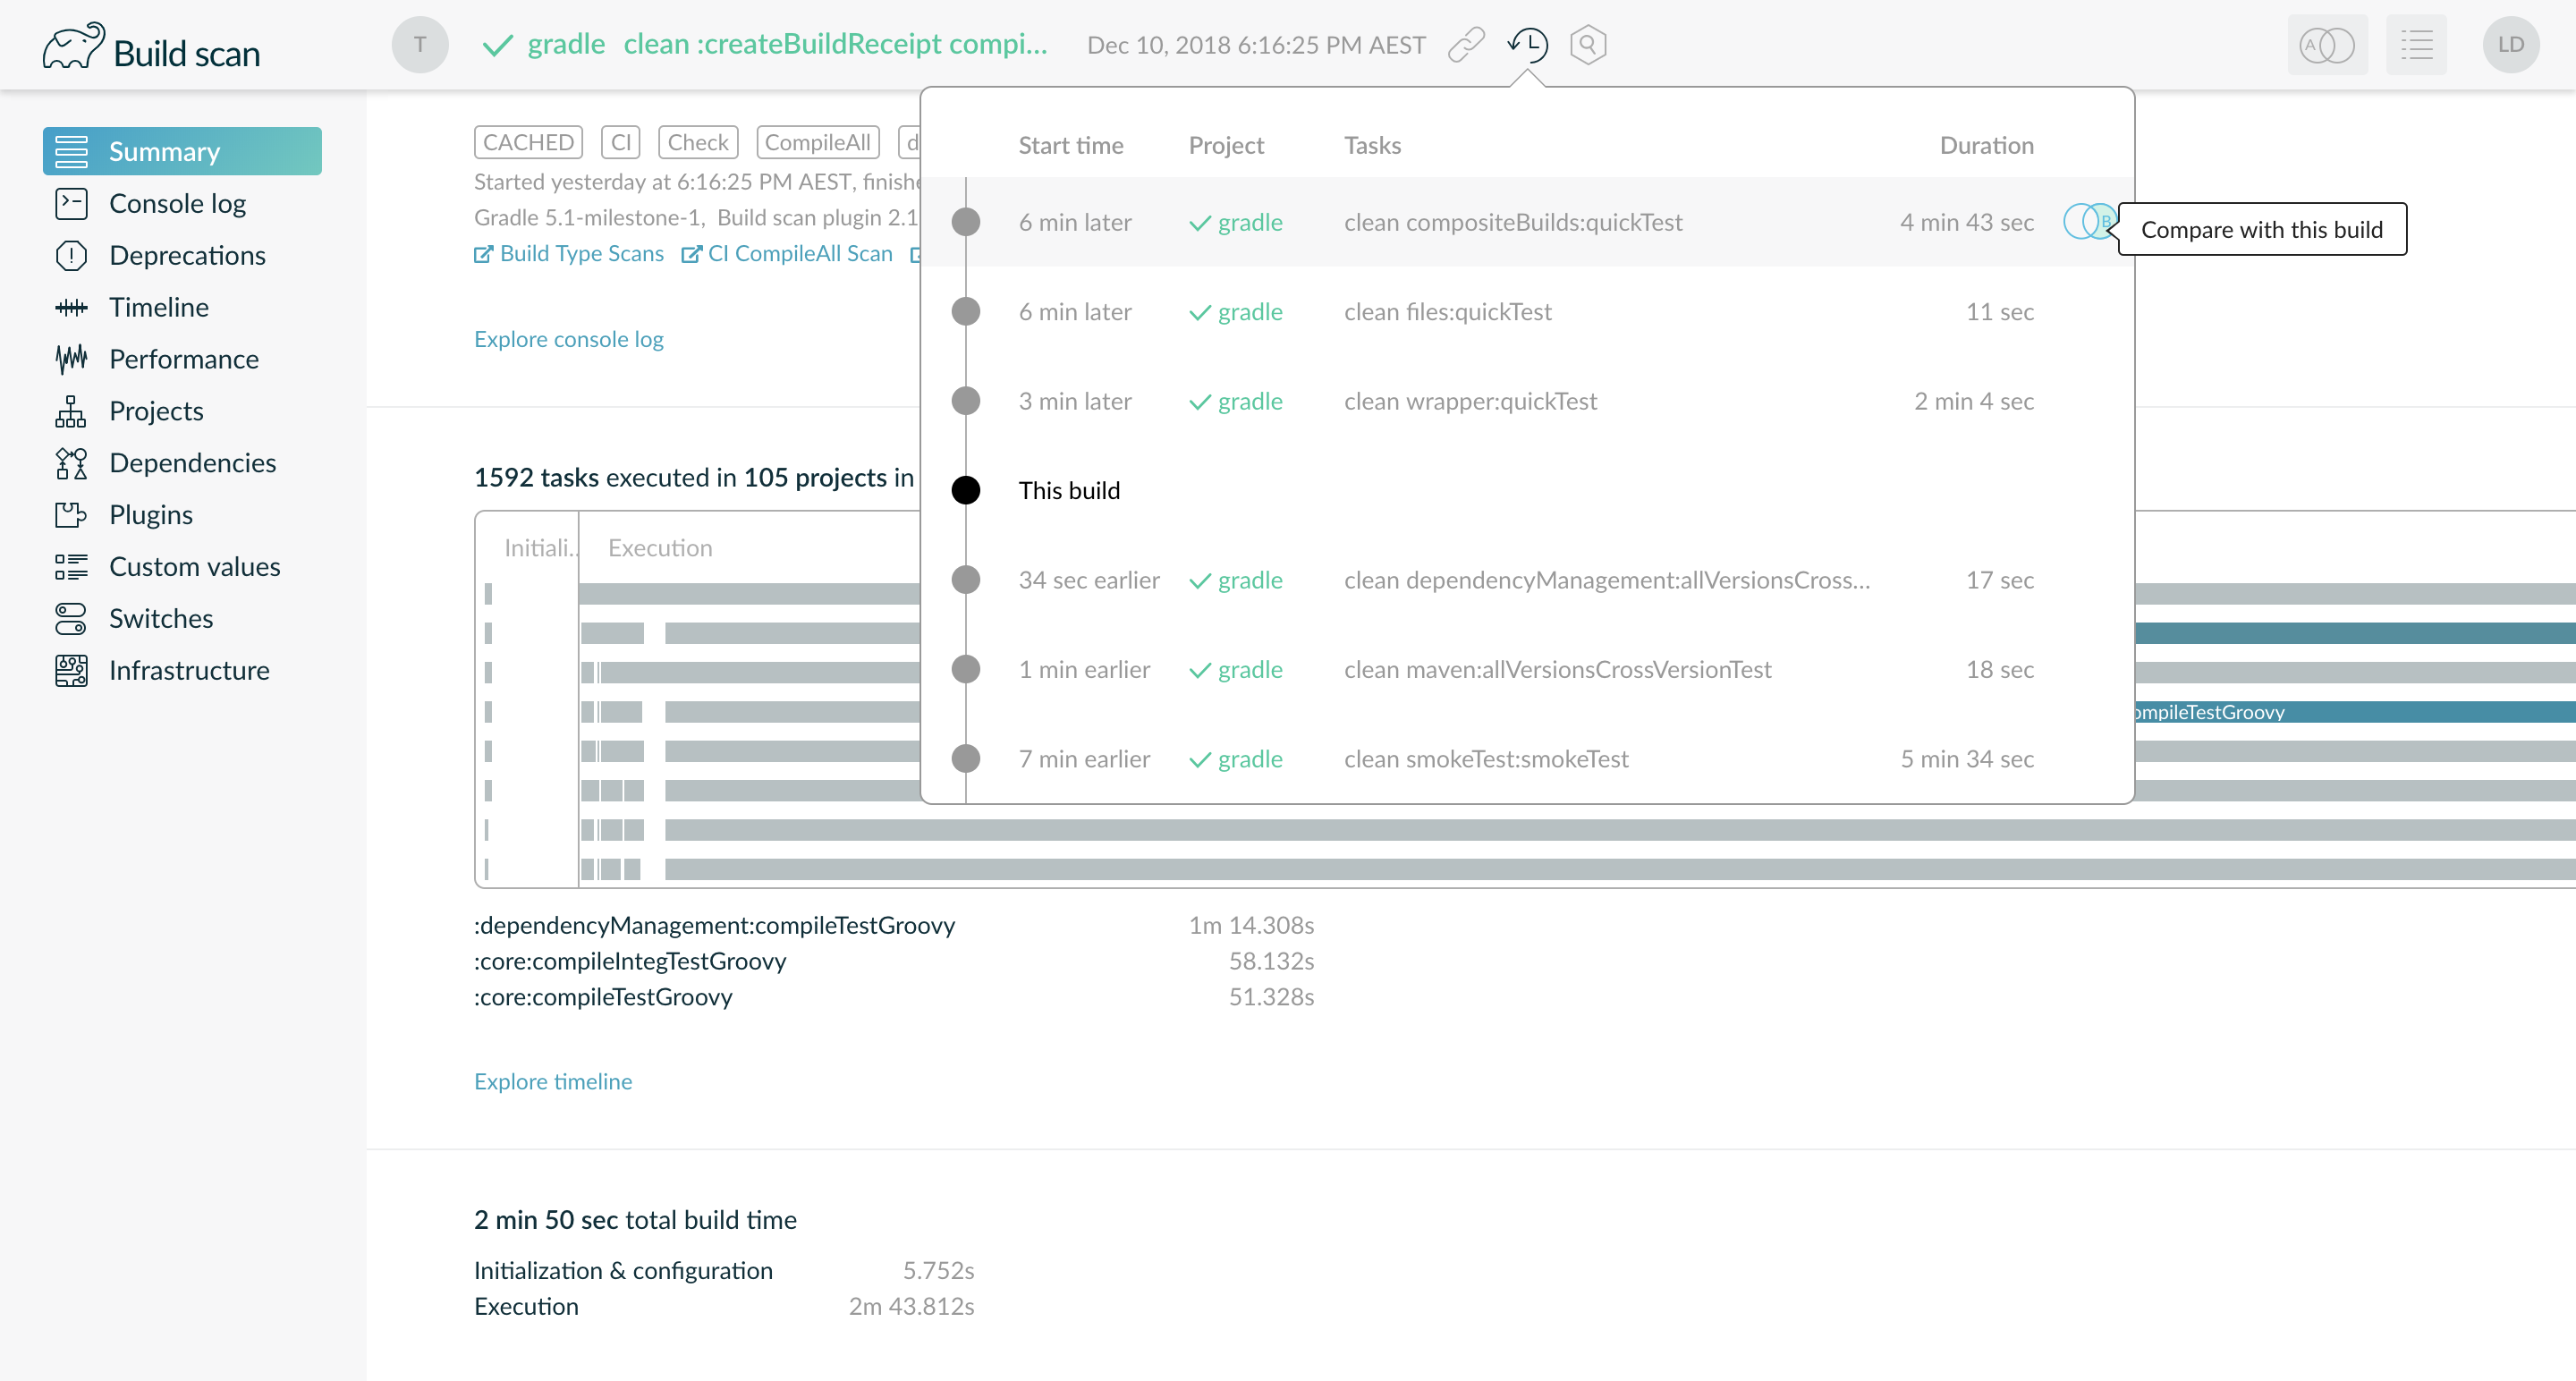
Task: Open the Infrastructure sidebar item
Action: click(188, 671)
